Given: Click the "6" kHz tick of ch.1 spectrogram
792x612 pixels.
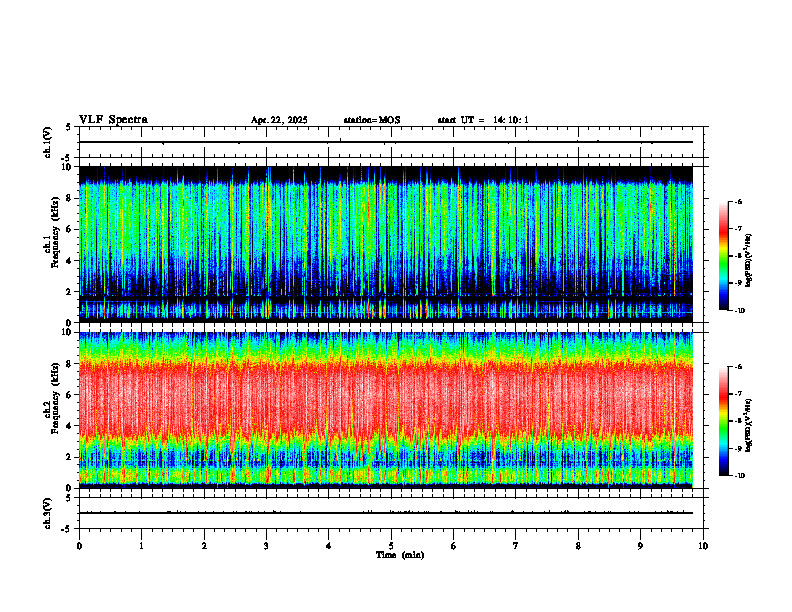Looking at the screenshot, I should (x=70, y=230).
